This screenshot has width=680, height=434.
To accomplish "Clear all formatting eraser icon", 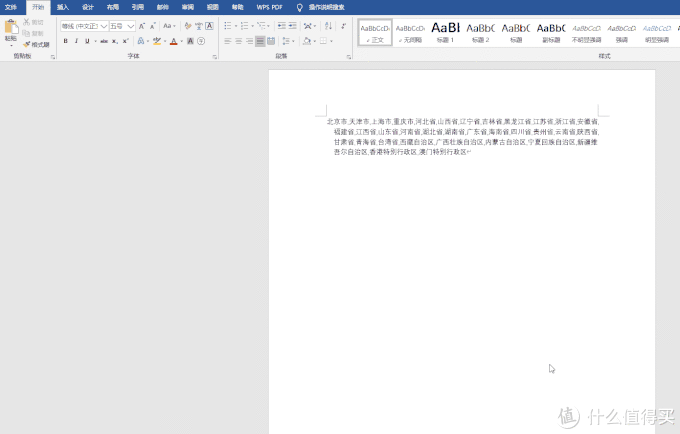I will click(x=188, y=26).
